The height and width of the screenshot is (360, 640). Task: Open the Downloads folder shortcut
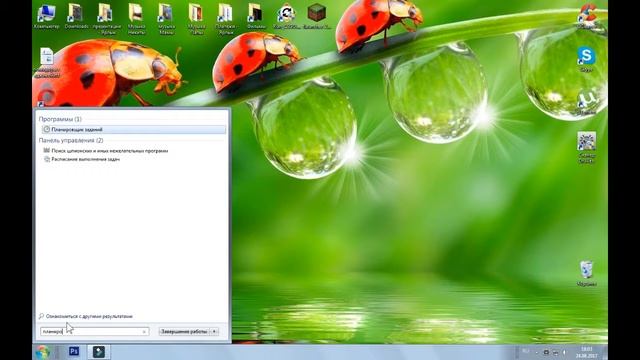pyautogui.click(x=76, y=16)
